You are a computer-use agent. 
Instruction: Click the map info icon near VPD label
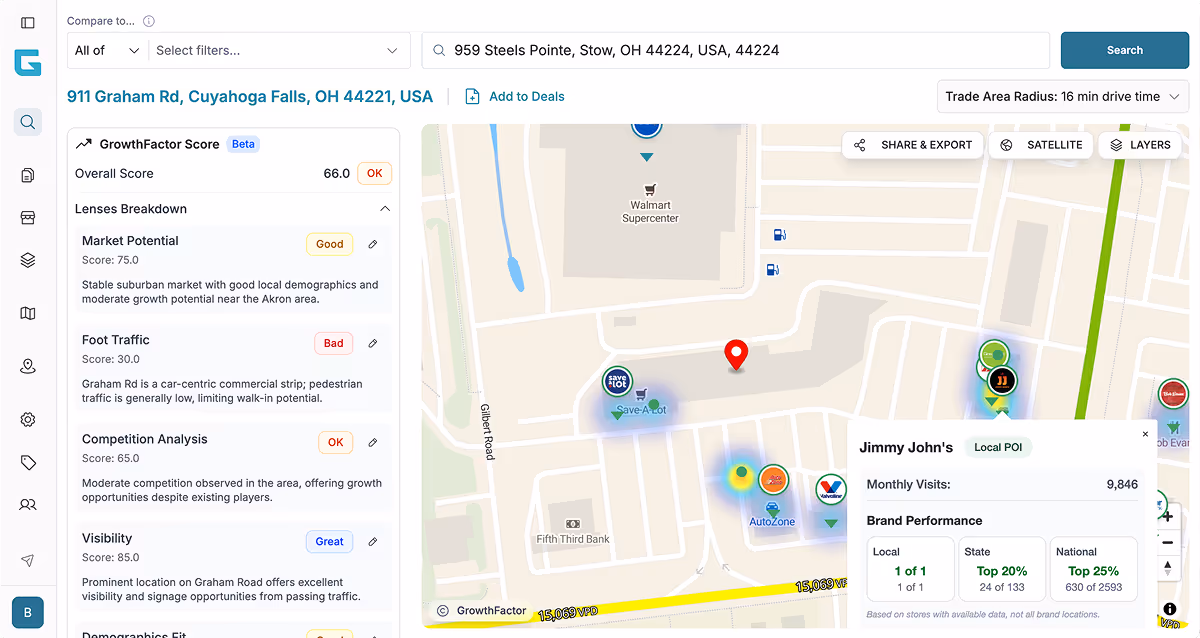coord(1168,608)
